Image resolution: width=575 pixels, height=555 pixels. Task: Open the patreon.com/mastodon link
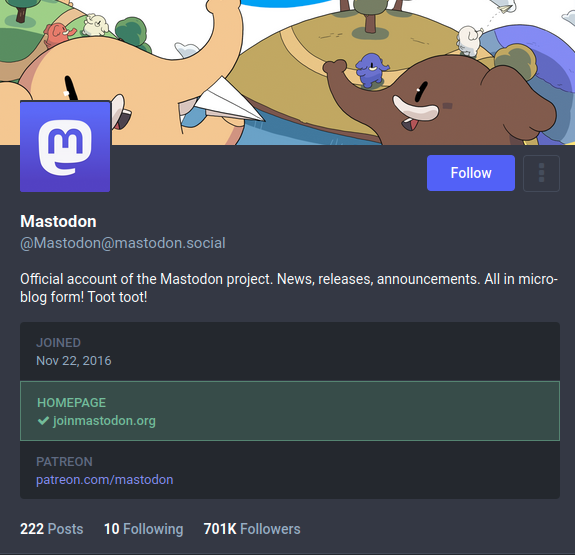pos(105,479)
